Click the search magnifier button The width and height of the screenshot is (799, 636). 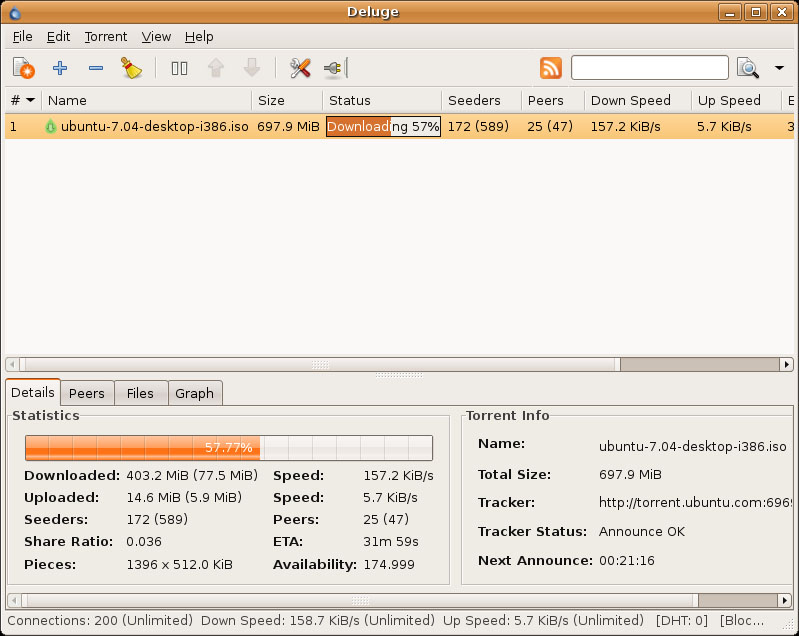[747, 68]
